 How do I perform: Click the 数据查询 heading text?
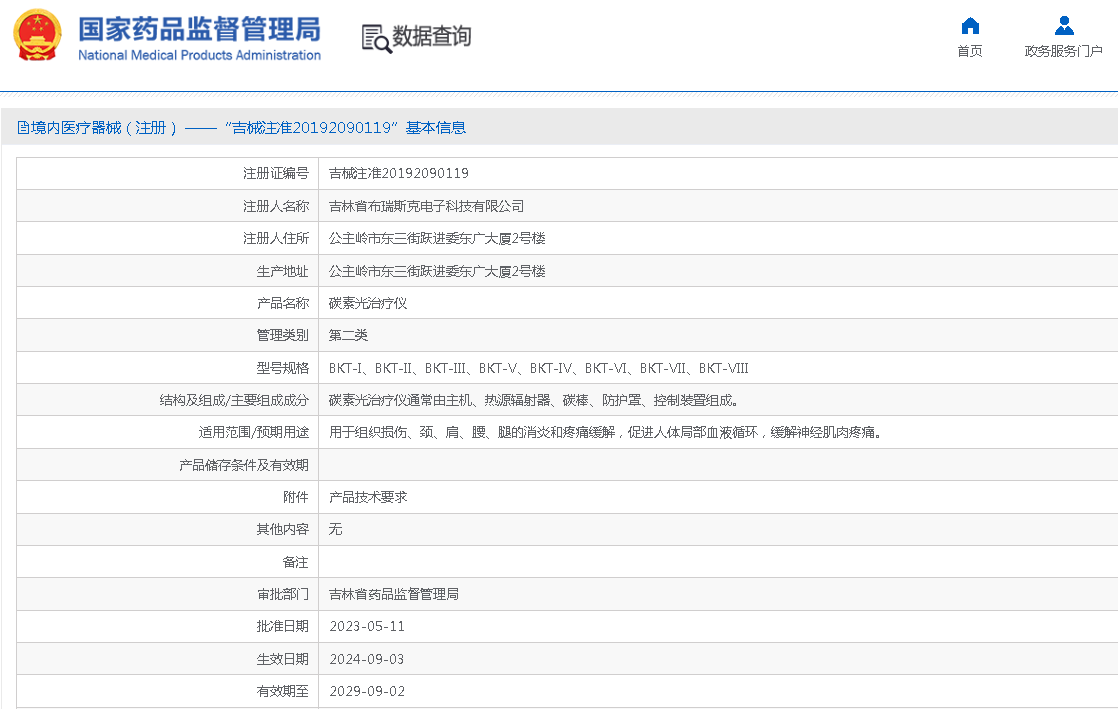pyautogui.click(x=432, y=37)
